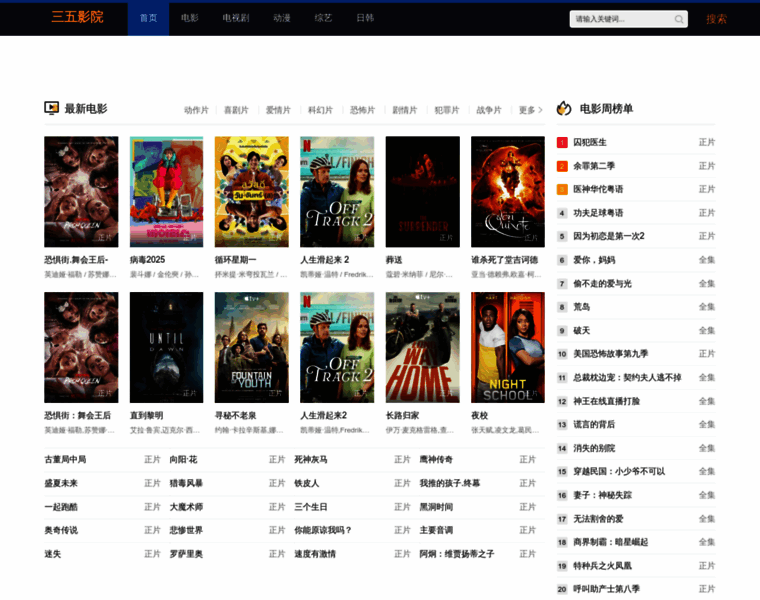Click the orange 搜索 button
760x600 pixels.
(x=716, y=19)
